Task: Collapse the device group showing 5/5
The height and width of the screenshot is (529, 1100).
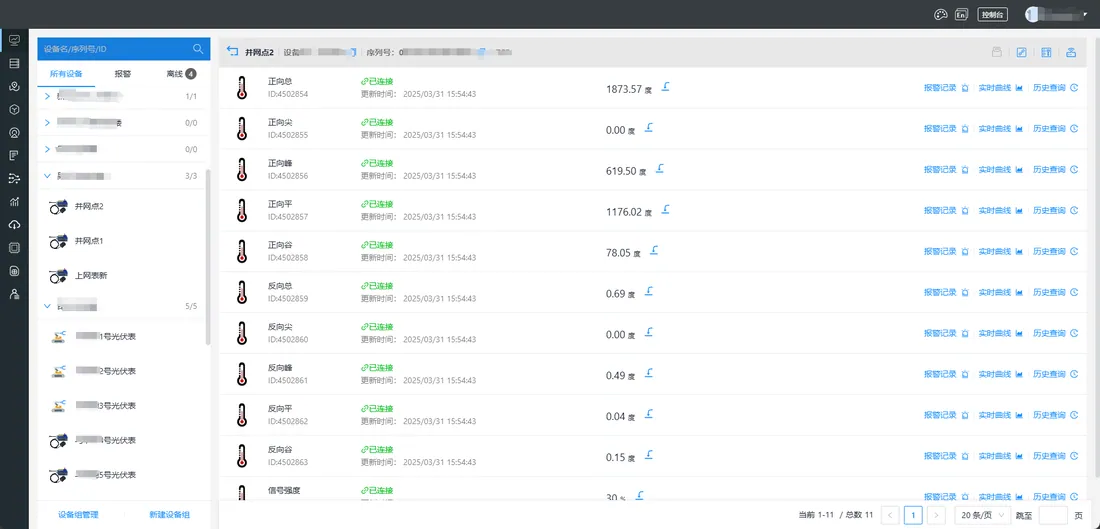Action: pyautogui.click(x=48, y=307)
